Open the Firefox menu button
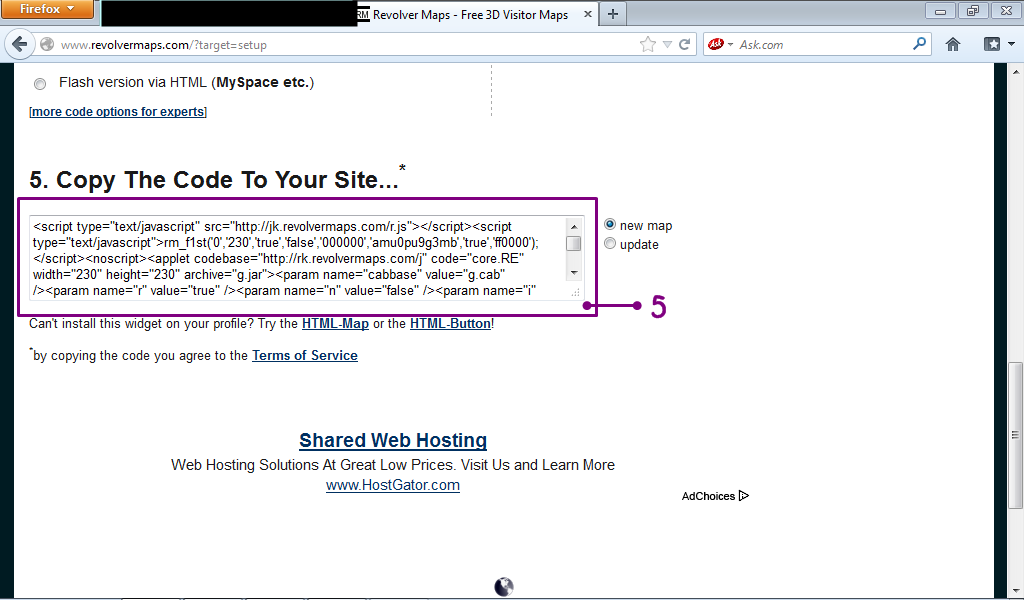1024x600 pixels. point(47,9)
